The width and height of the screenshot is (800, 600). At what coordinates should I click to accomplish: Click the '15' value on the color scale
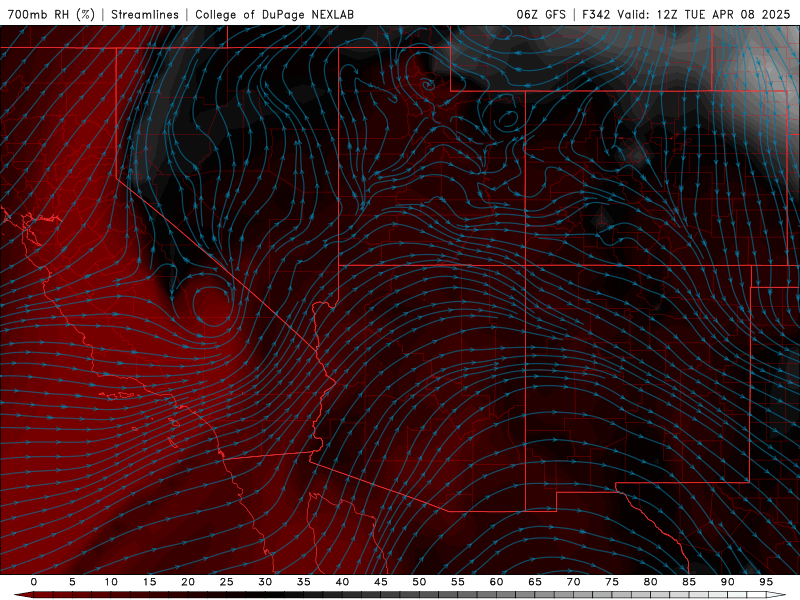tap(149, 582)
